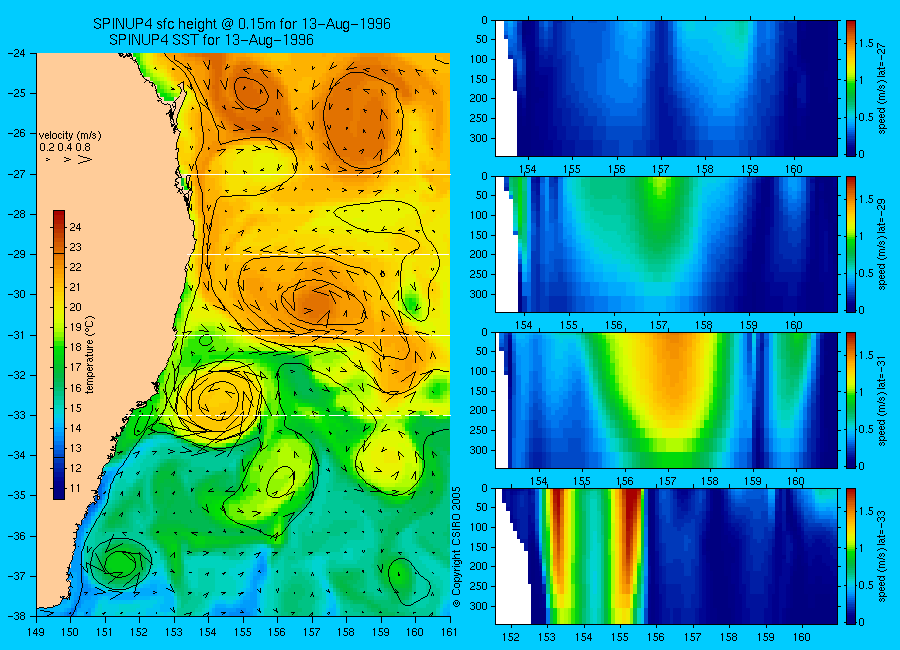
Task: Click the 18 tick on temperature colorbar
Action: tap(75, 347)
